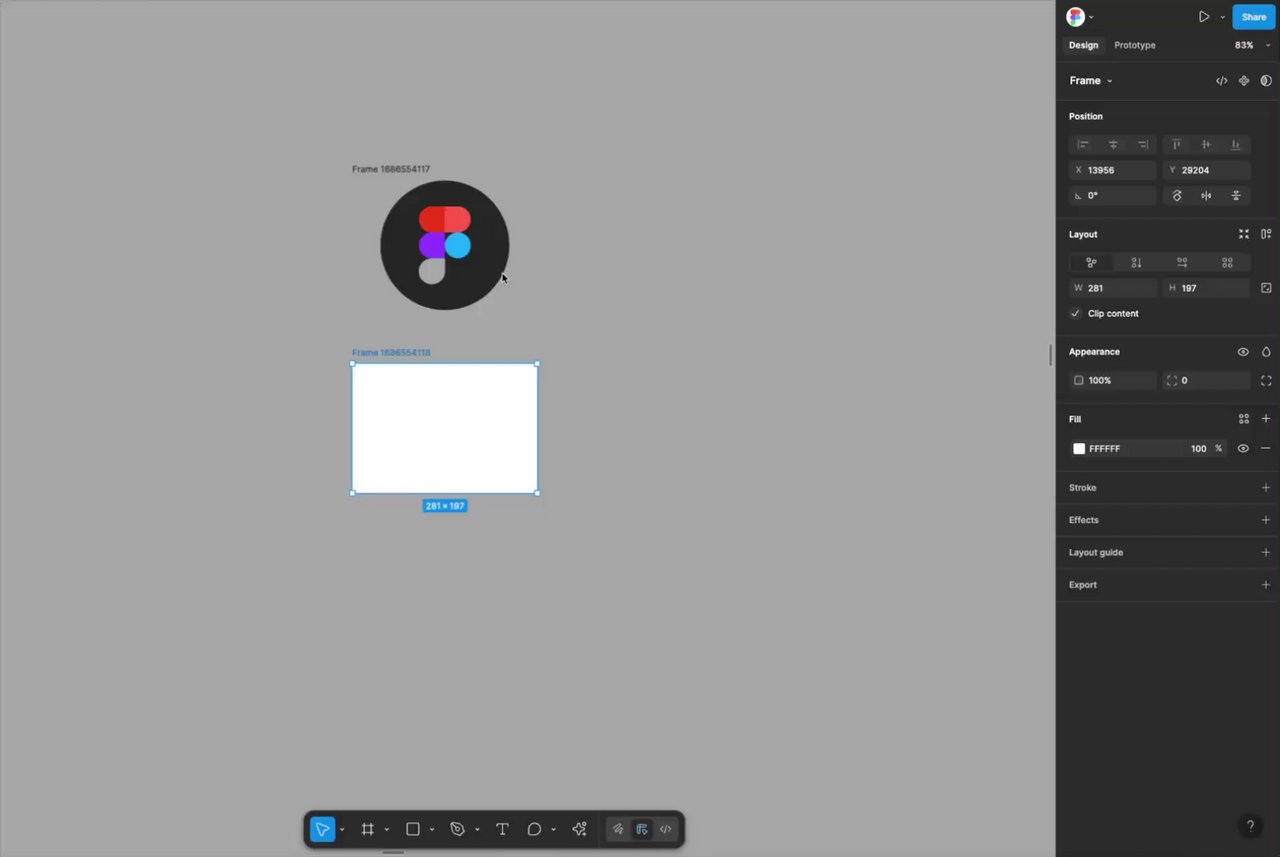Open the blend mode droplet icon

(x=1266, y=352)
